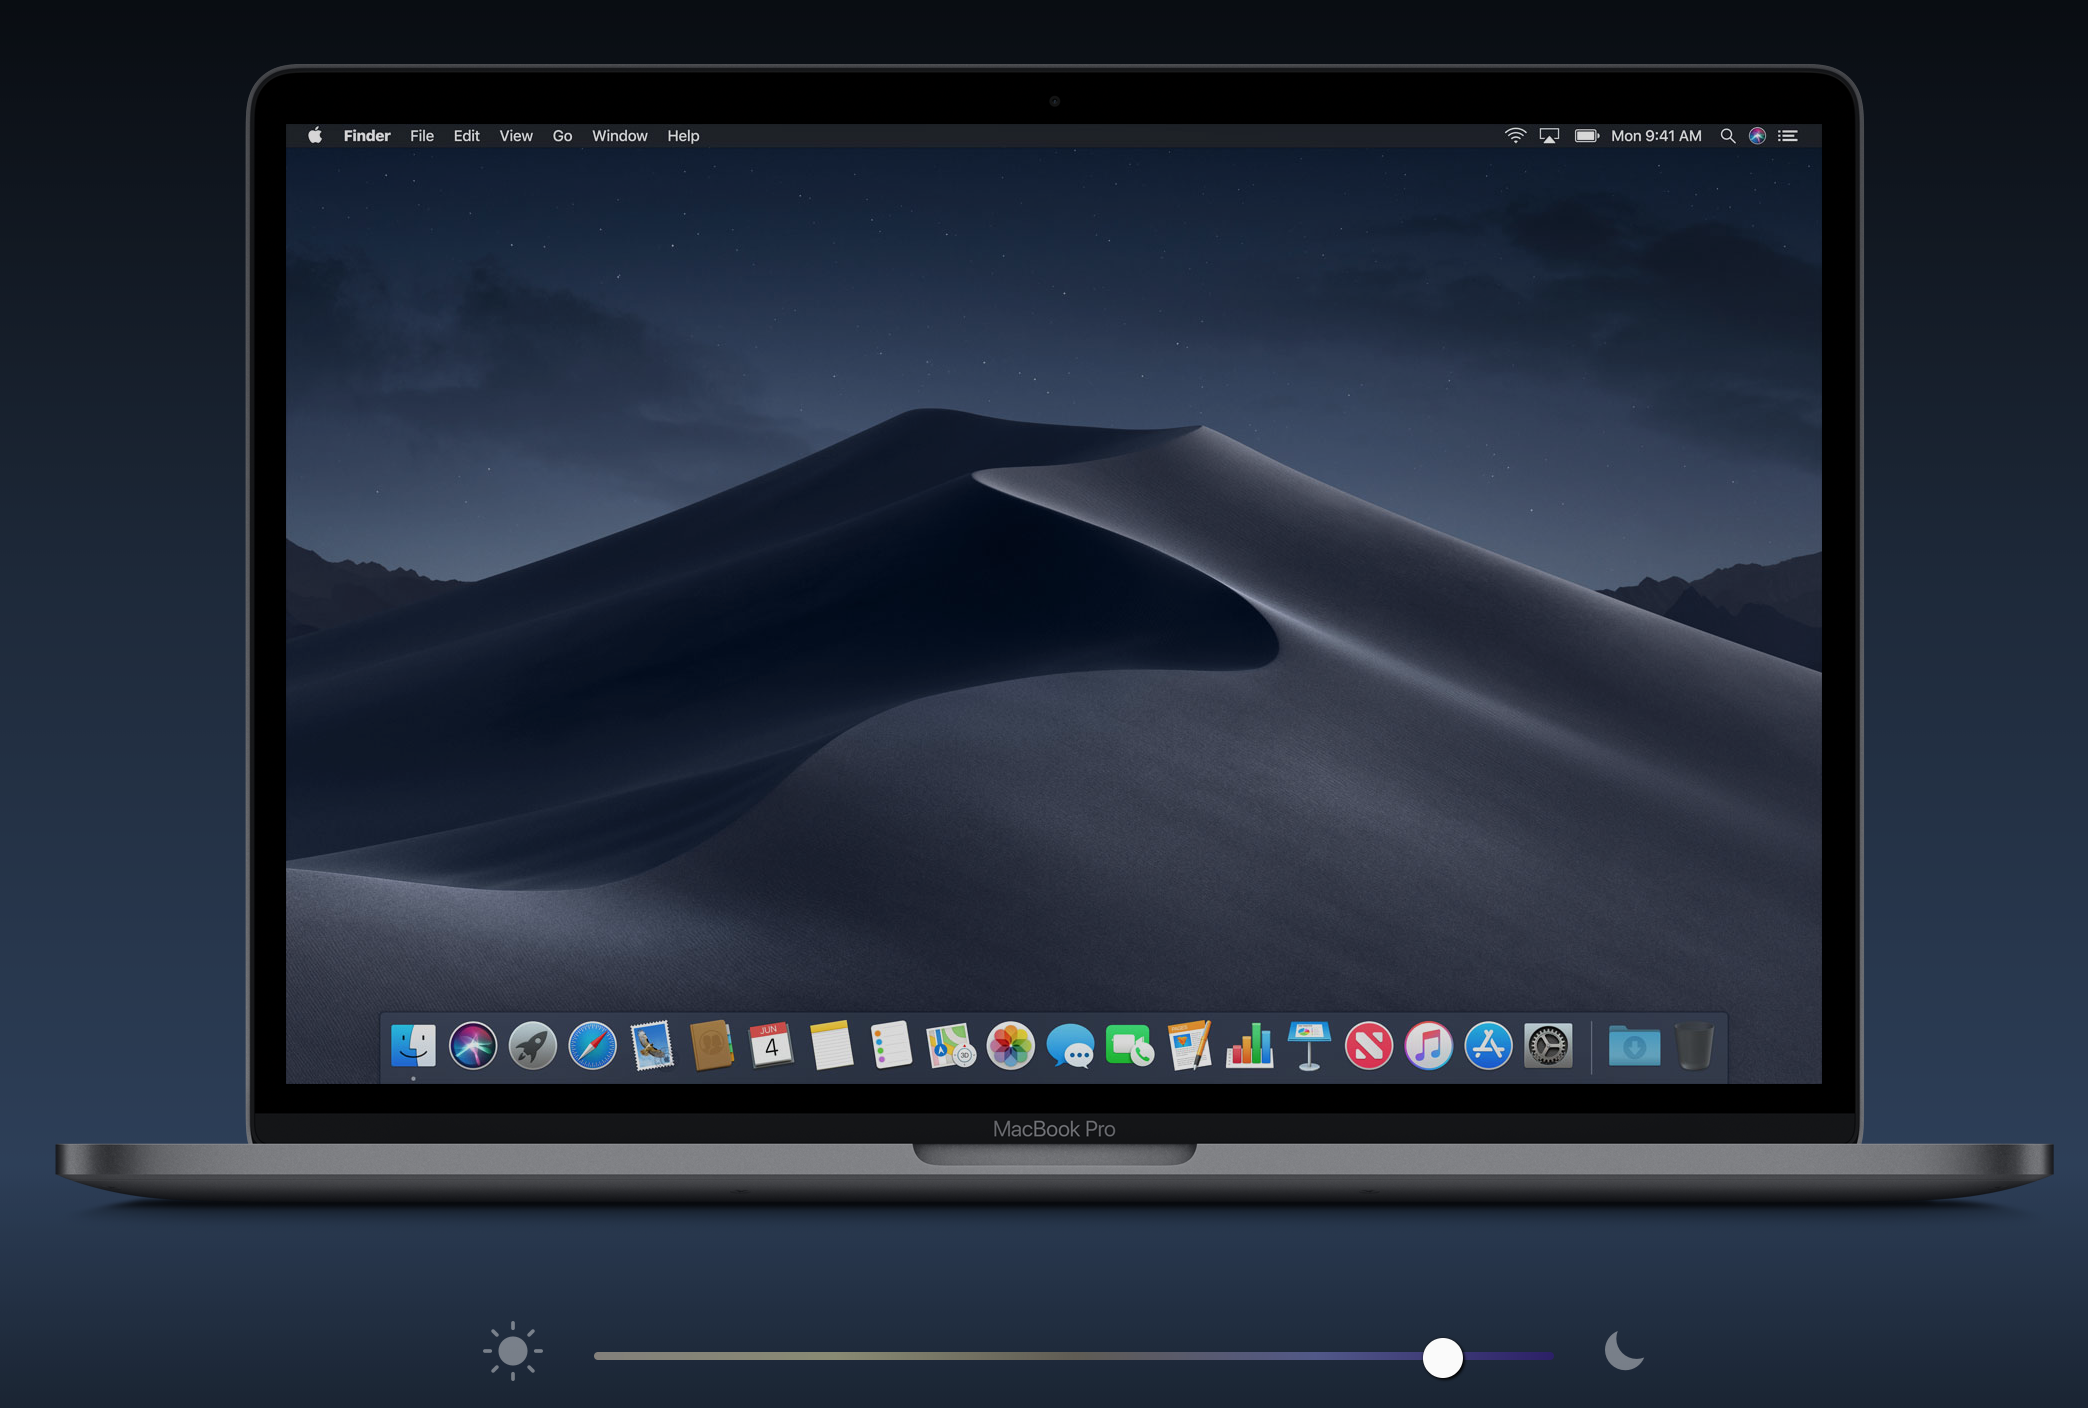Open the File menu
The height and width of the screenshot is (1408, 2088).
click(422, 136)
